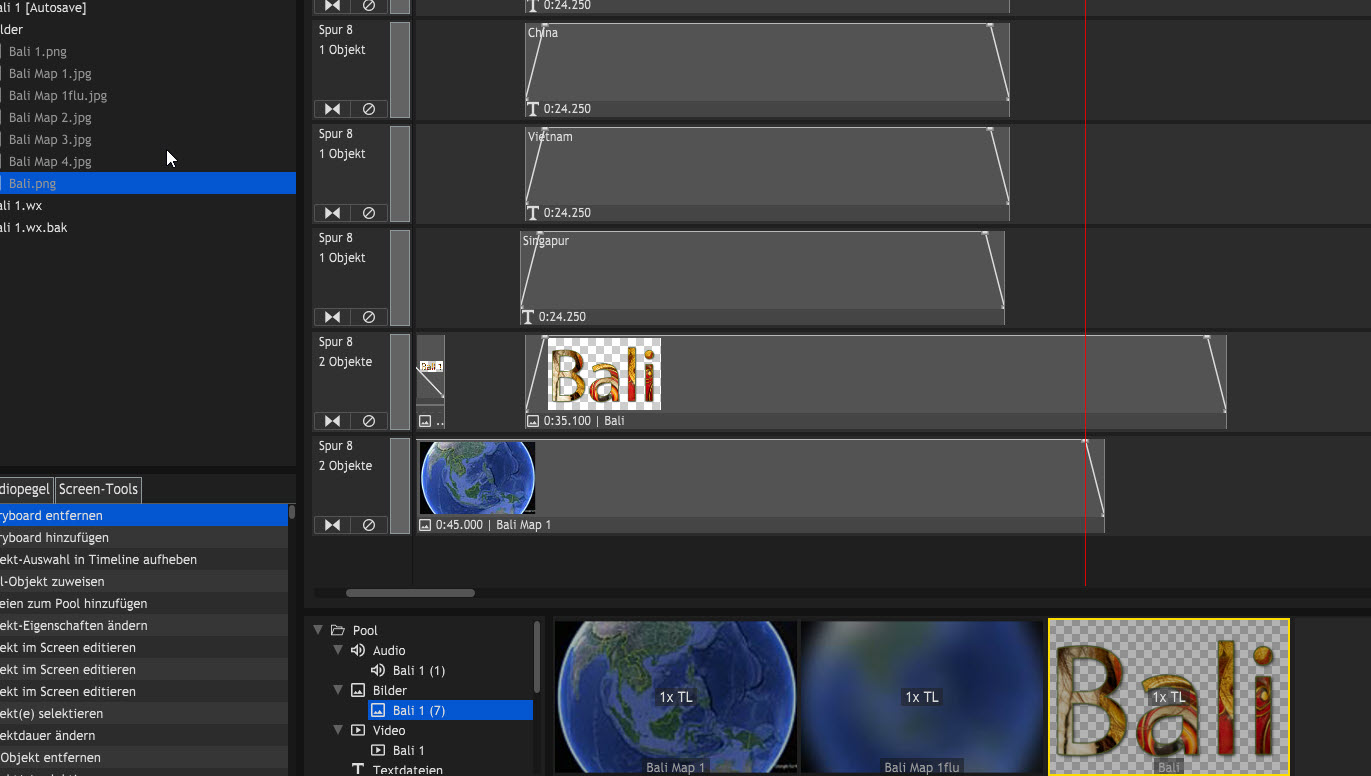Click the image icon beside 0:45.000 | Bali Map 1
The height and width of the screenshot is (776, 1371).
coord(425,525)
